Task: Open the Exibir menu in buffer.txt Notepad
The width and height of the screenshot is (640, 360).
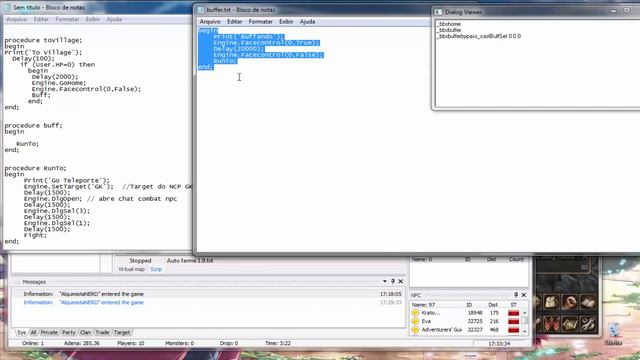Action: (x=286, y=22)
